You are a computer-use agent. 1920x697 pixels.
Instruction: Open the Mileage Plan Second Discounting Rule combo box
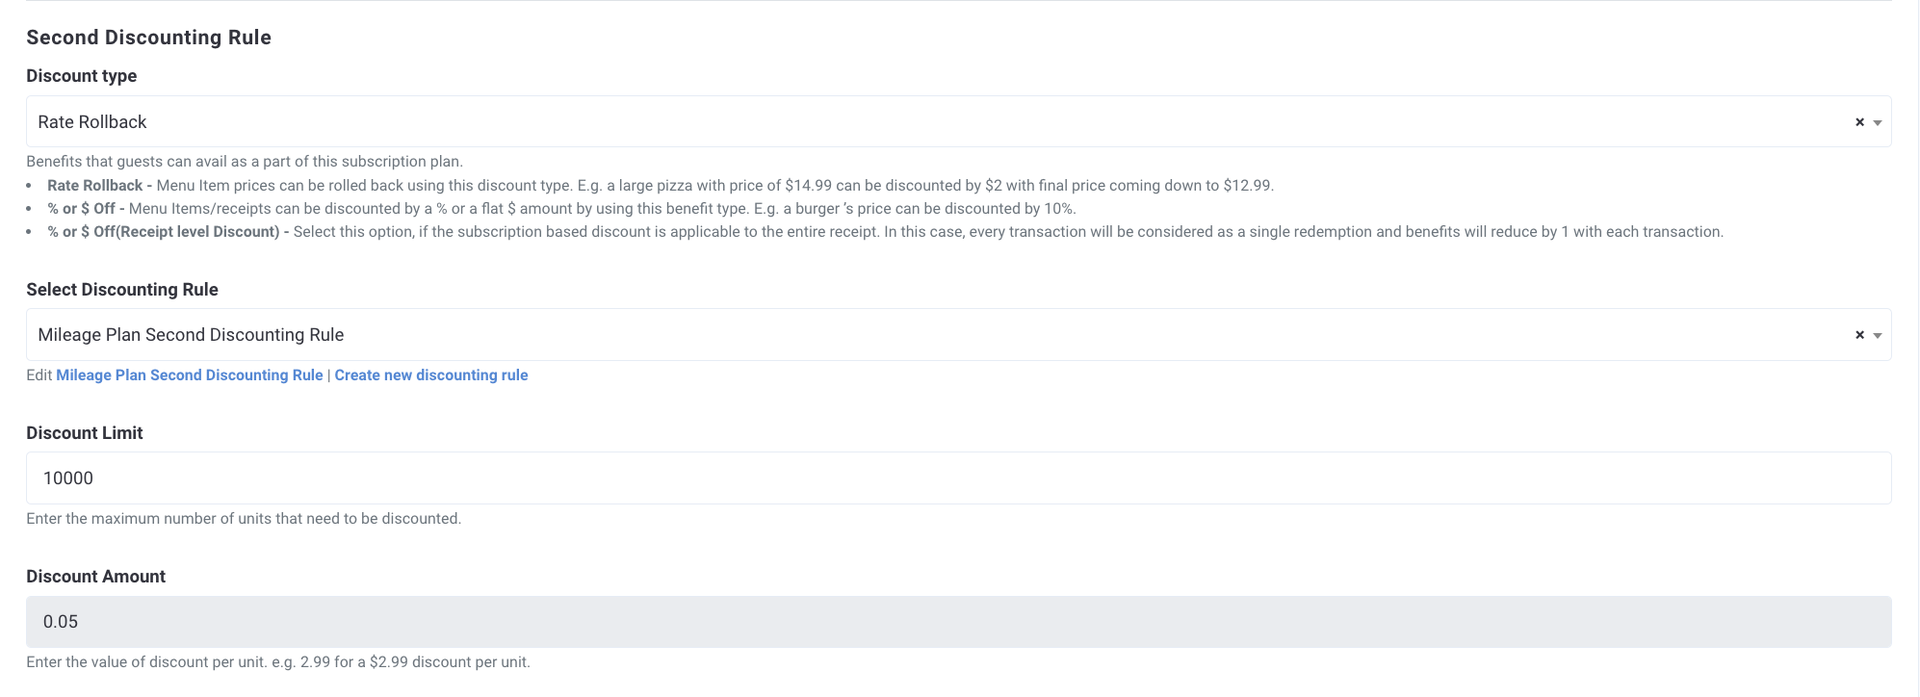pyautogui.click(x=958, y=335)
